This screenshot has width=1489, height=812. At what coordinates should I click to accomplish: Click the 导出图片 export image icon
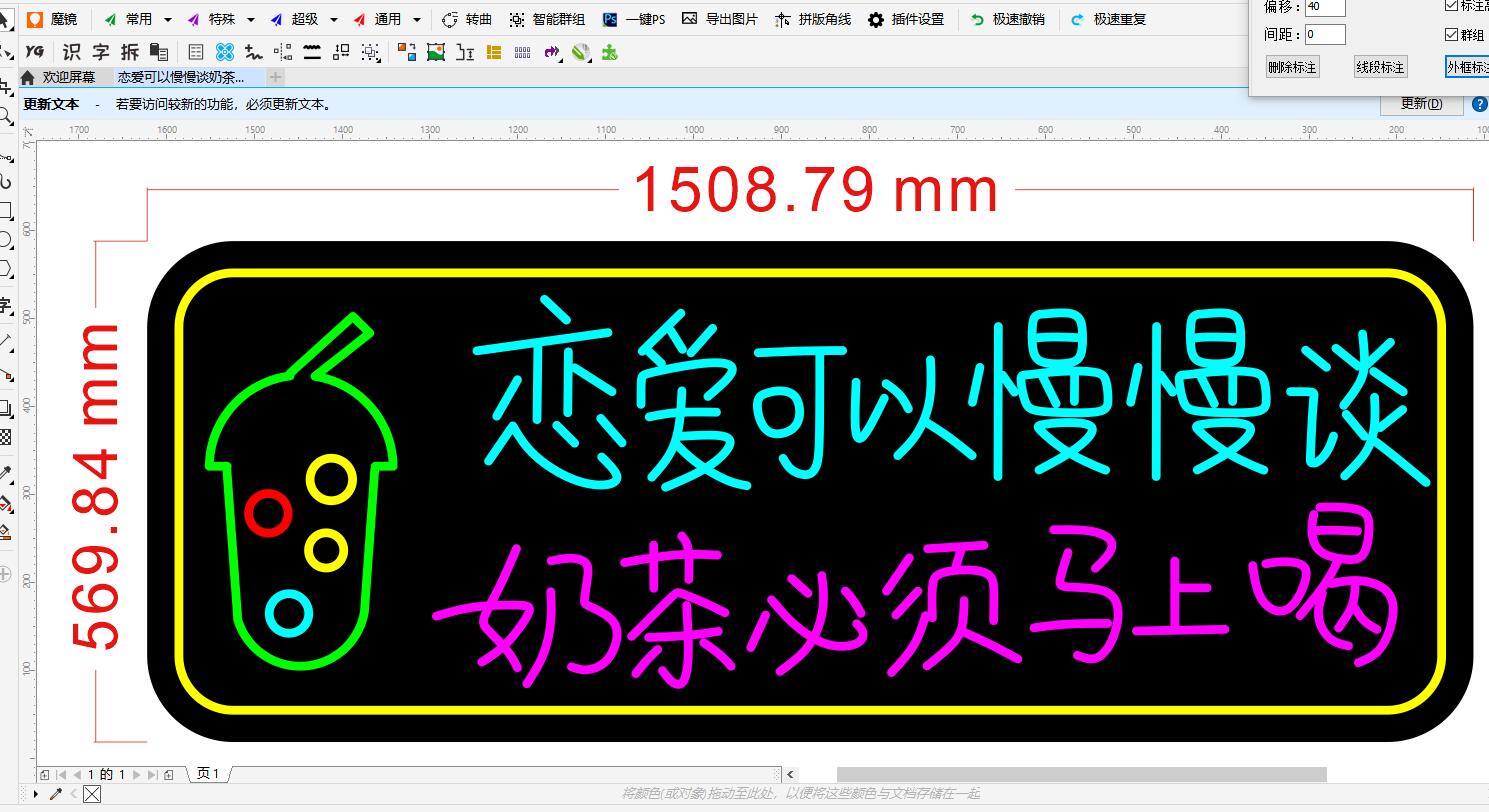[689, 19]
